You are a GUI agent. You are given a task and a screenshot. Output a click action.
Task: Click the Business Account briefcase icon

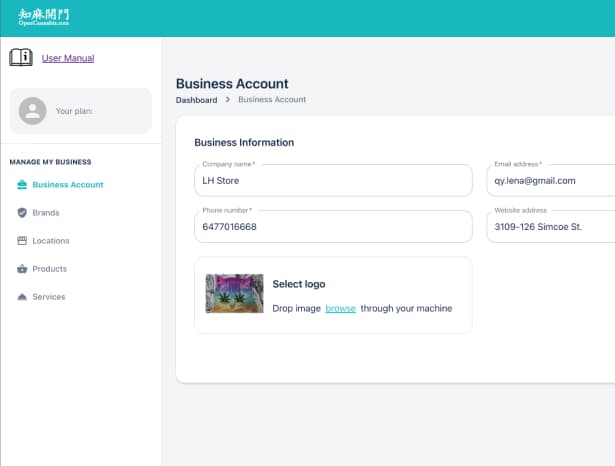coord(22,184)
